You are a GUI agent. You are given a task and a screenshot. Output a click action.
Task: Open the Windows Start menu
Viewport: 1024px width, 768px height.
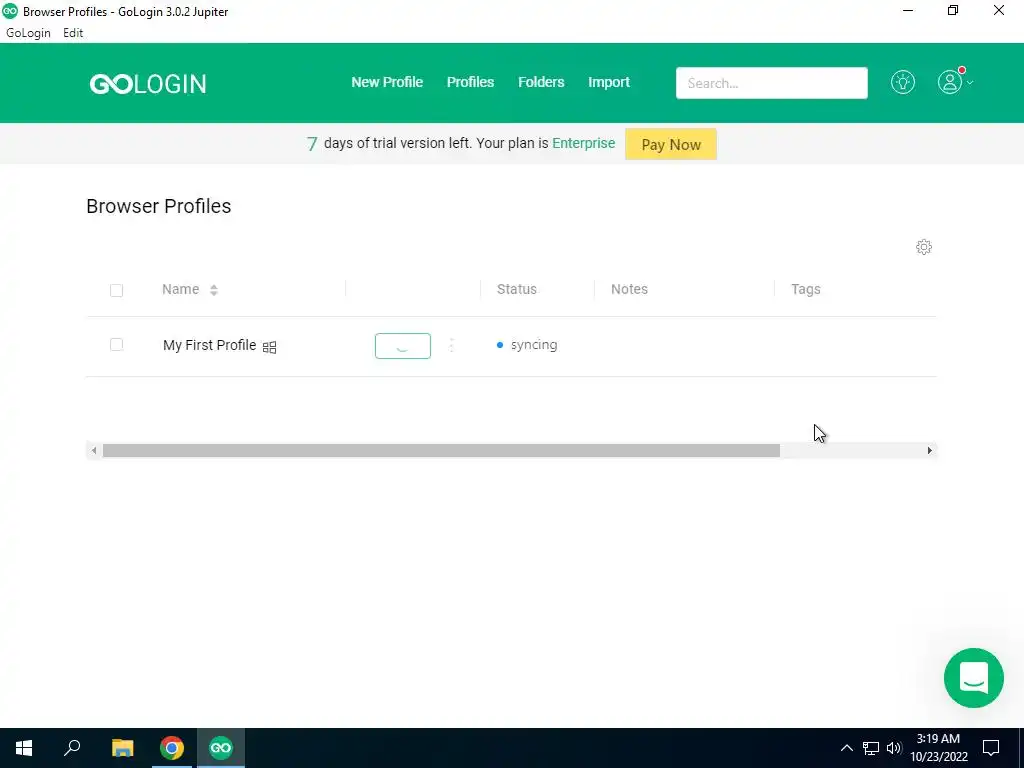[24, 748]
